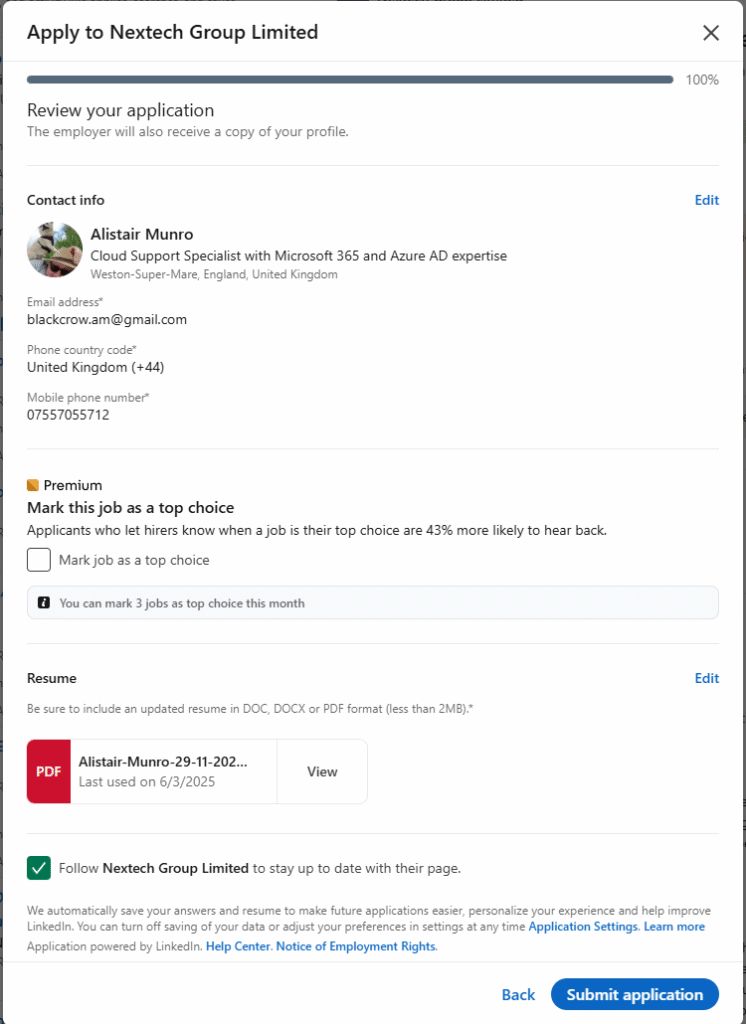Viewport: 746px width, 1024px height.
Task: Click the mobile phone number 07557055712
Action: point(68,415)
